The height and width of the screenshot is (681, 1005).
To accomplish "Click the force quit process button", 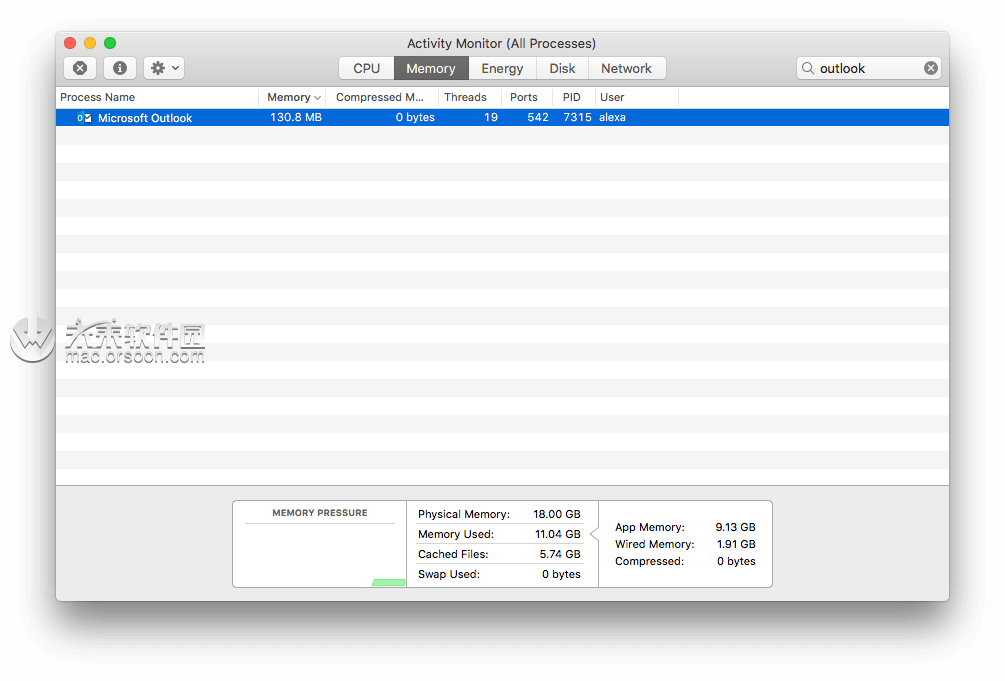I will pos(80,68).
